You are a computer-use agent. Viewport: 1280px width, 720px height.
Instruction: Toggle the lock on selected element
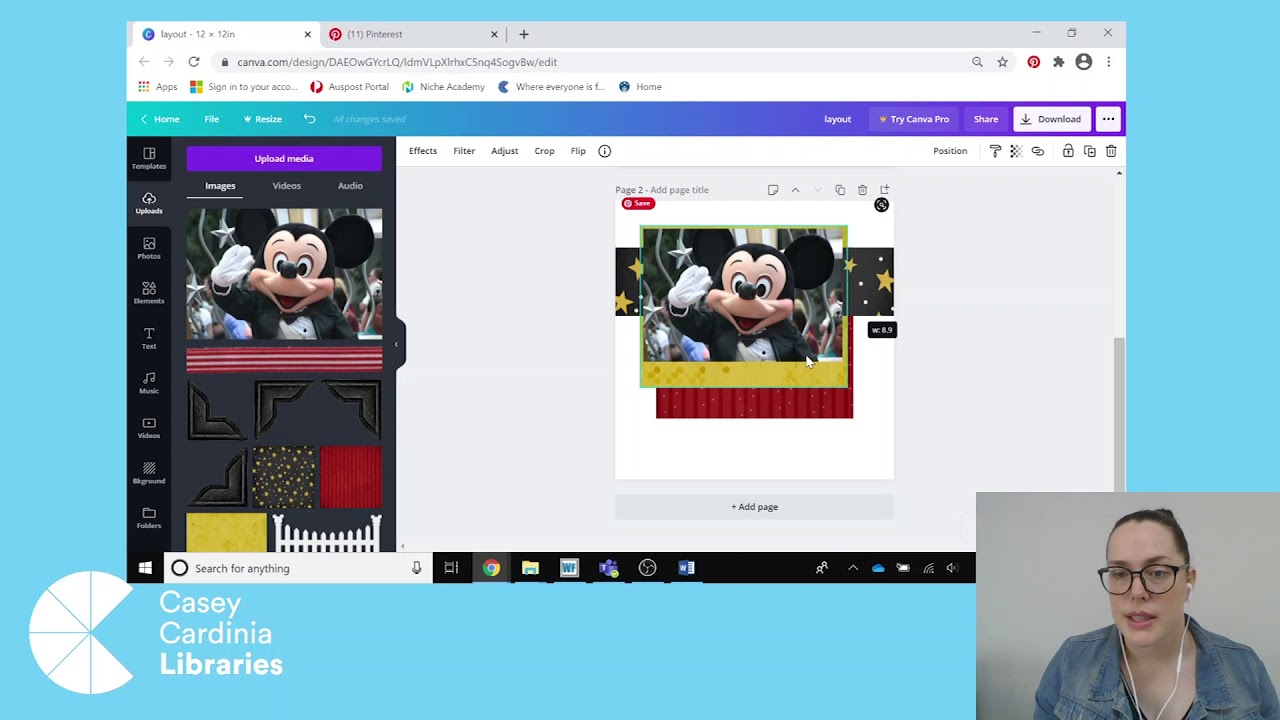point(1068,151)
